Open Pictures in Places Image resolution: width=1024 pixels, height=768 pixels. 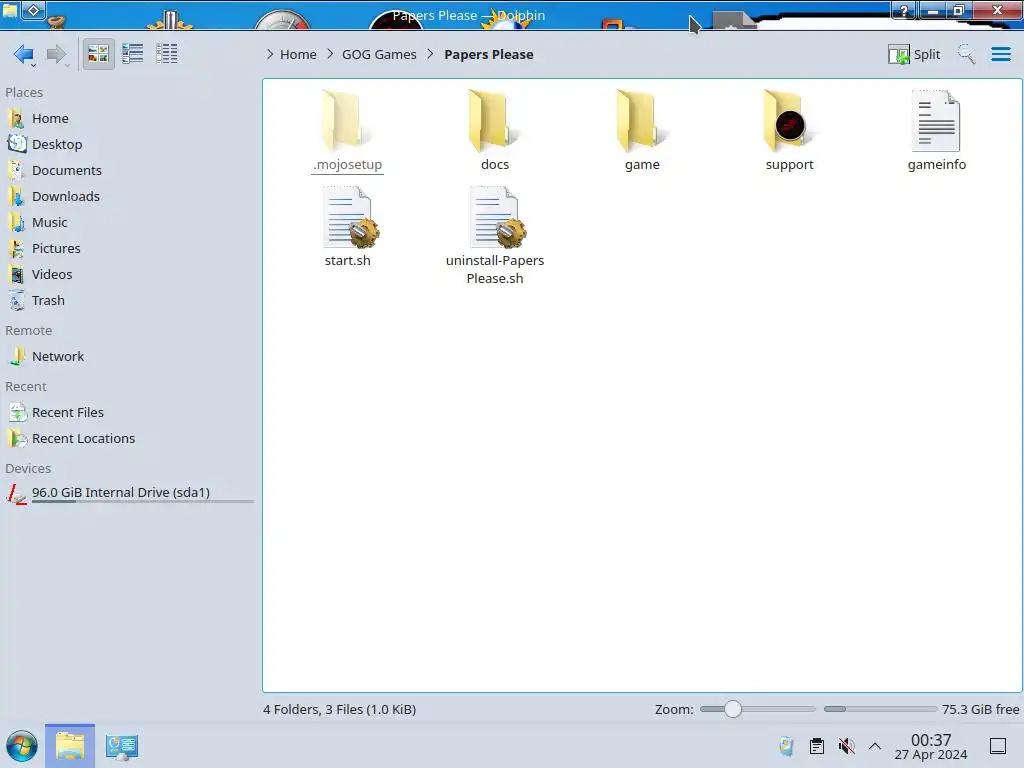point(56,249)
